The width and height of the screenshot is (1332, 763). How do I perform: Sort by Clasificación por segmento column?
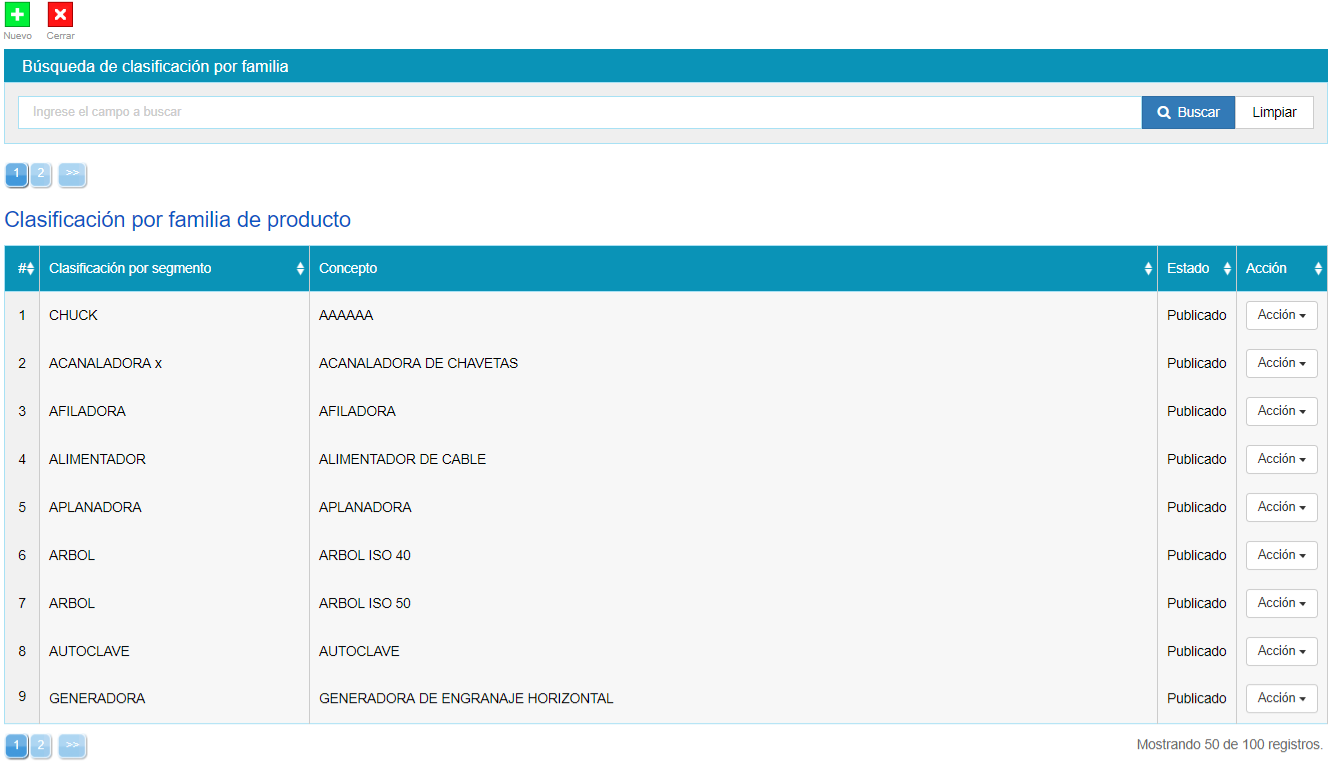pos(300,269)
